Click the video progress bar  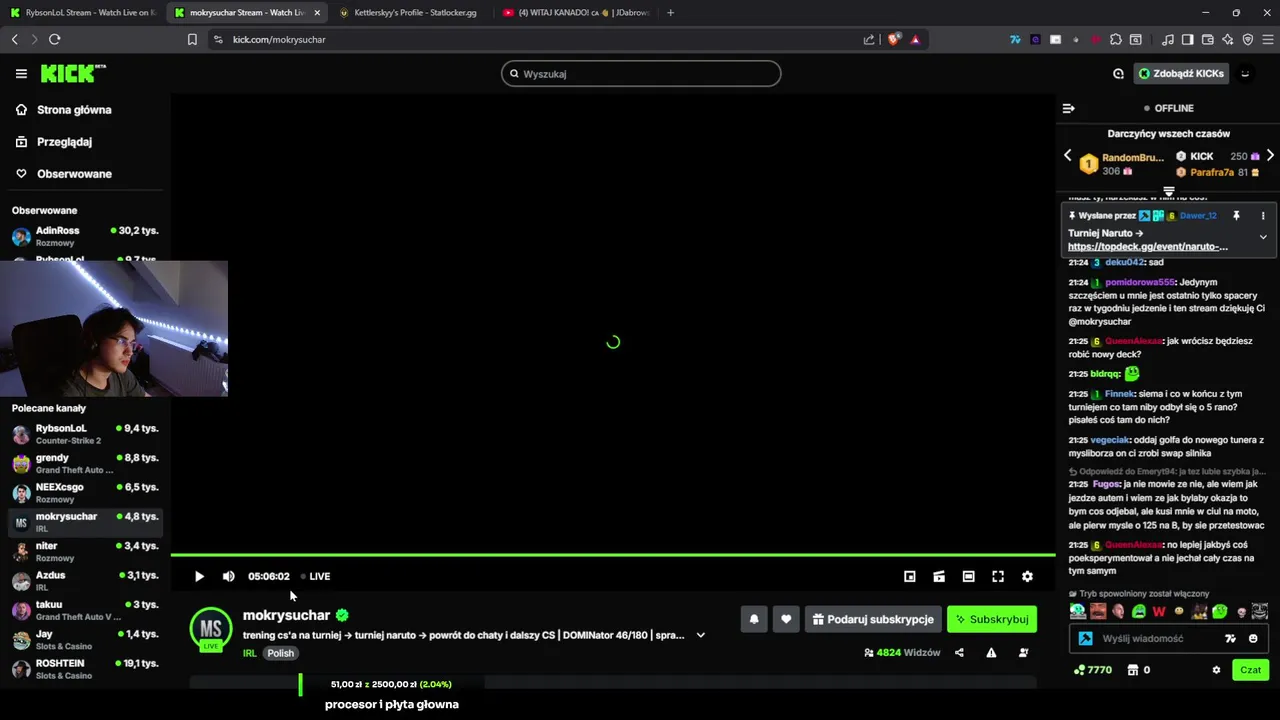(x=613, y=554)
